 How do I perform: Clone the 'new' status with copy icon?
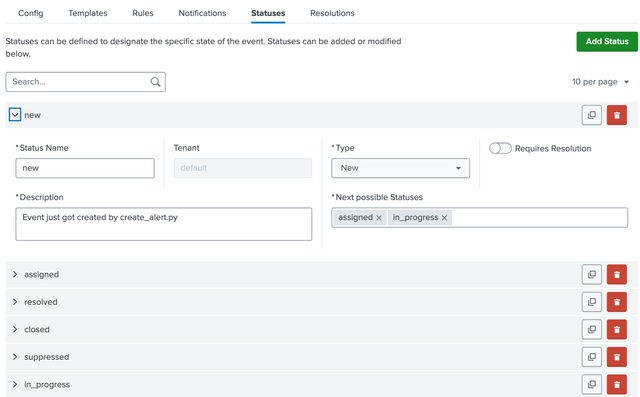click(x=591, y=115)
